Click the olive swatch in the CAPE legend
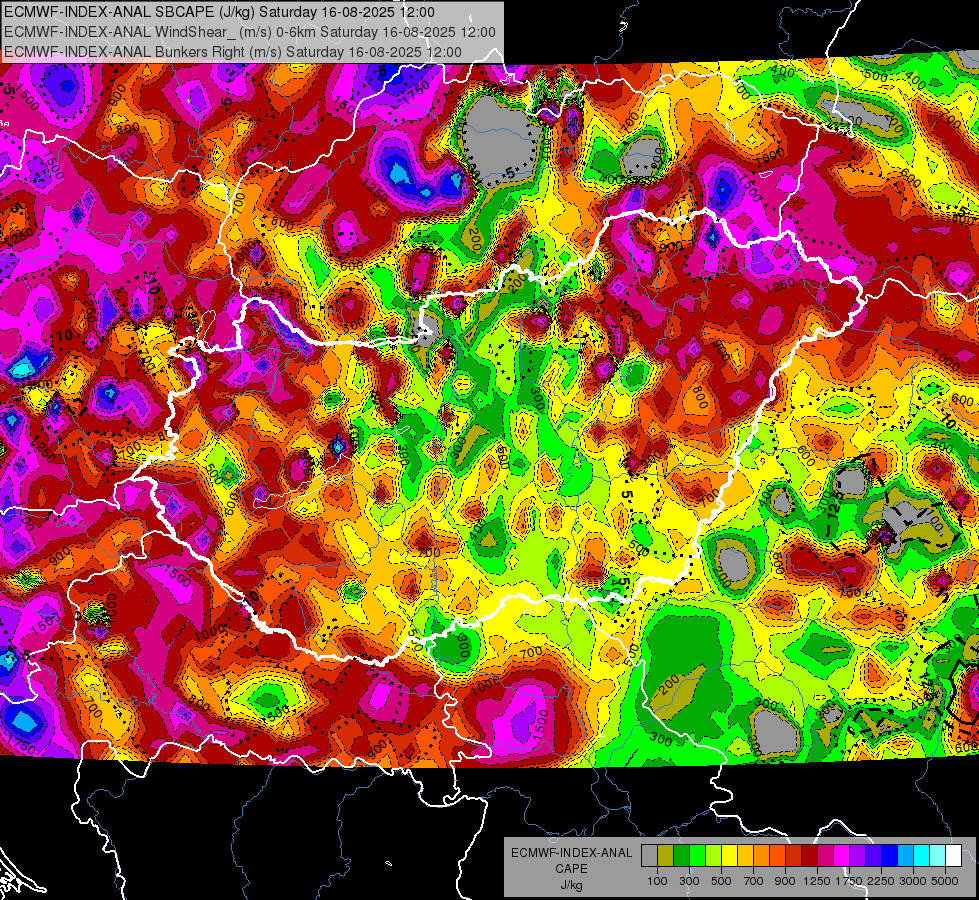Image resolution: width=979 pixels, height=900 pixels. pos(666,856)
